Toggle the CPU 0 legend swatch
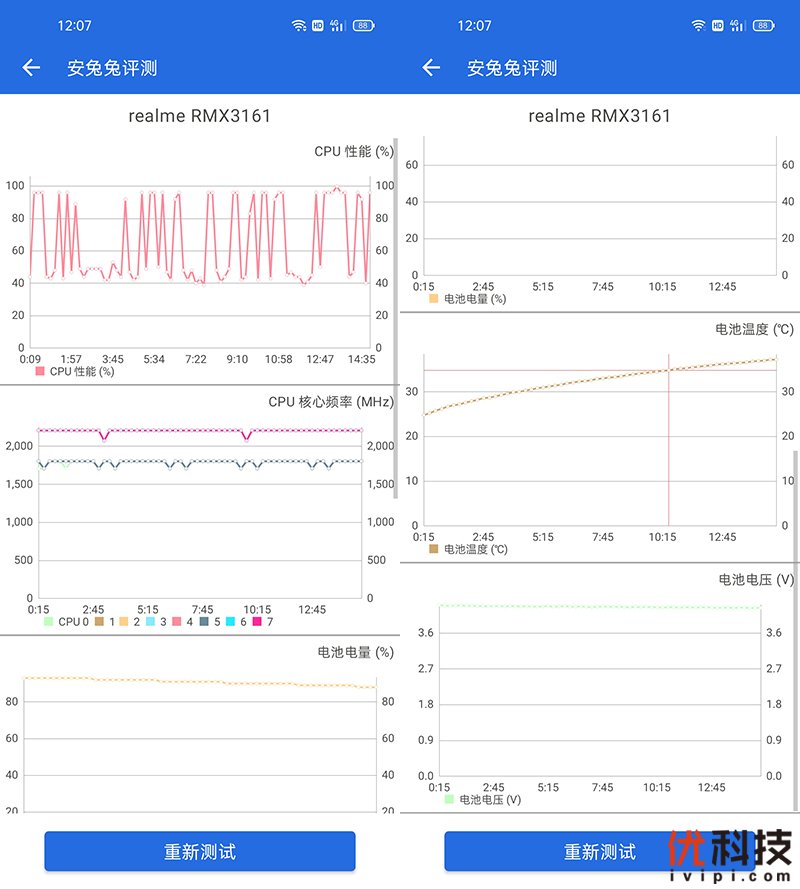Screen dimensions: 800x889 click(x=48, y=622)
